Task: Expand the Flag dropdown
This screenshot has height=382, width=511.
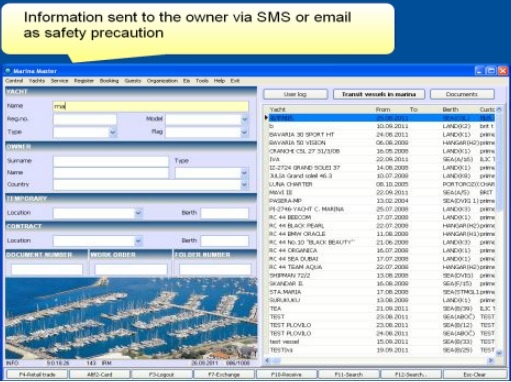Action: pos(244,132)
